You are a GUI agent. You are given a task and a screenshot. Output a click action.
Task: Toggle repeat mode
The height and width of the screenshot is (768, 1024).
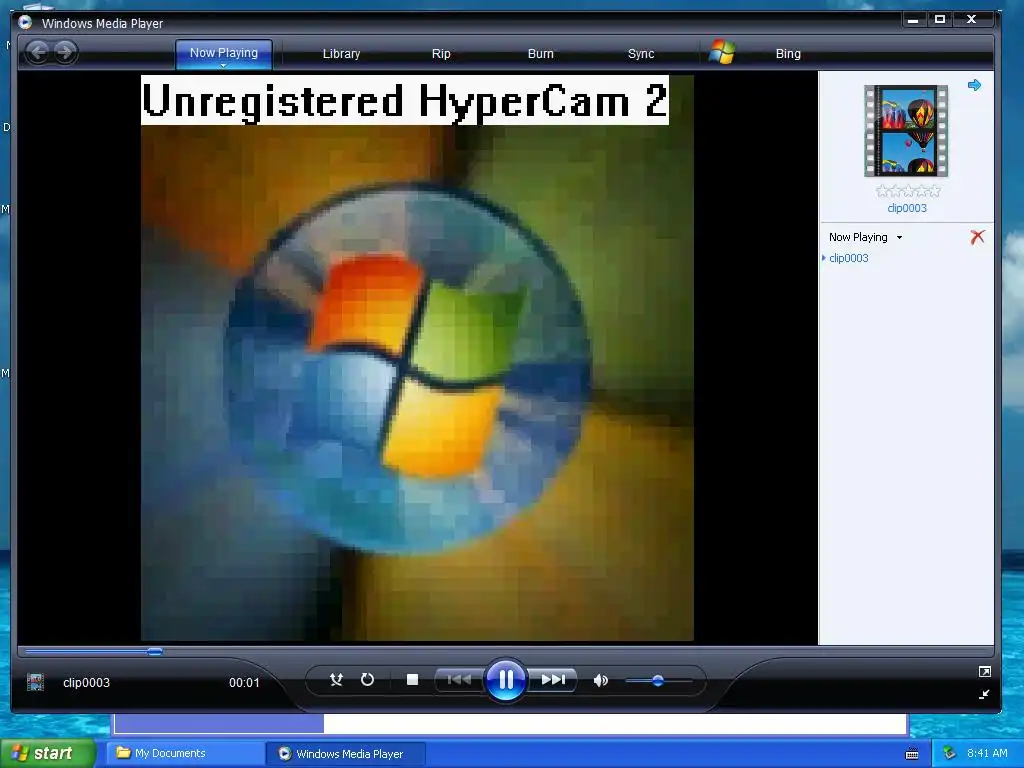pos(368,680)
